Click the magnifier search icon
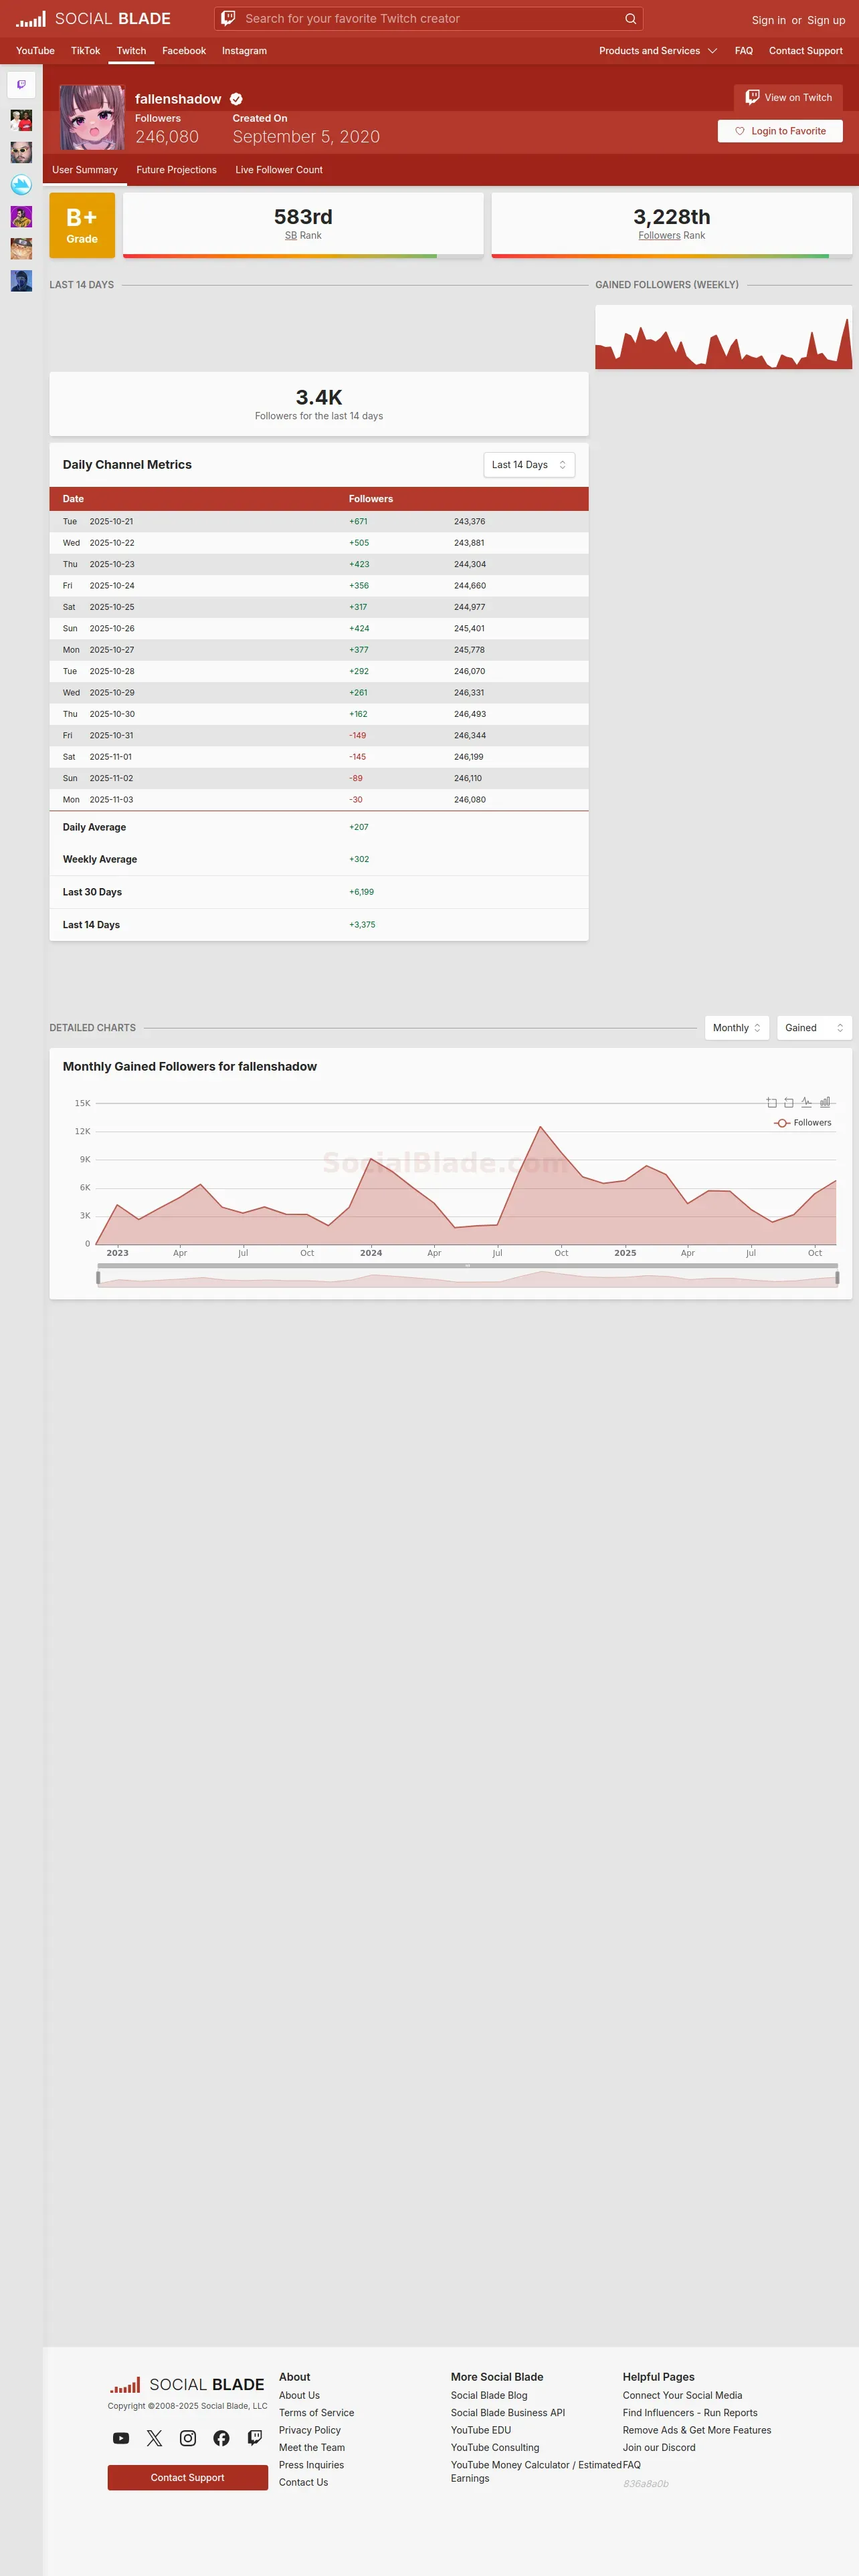 630,18
